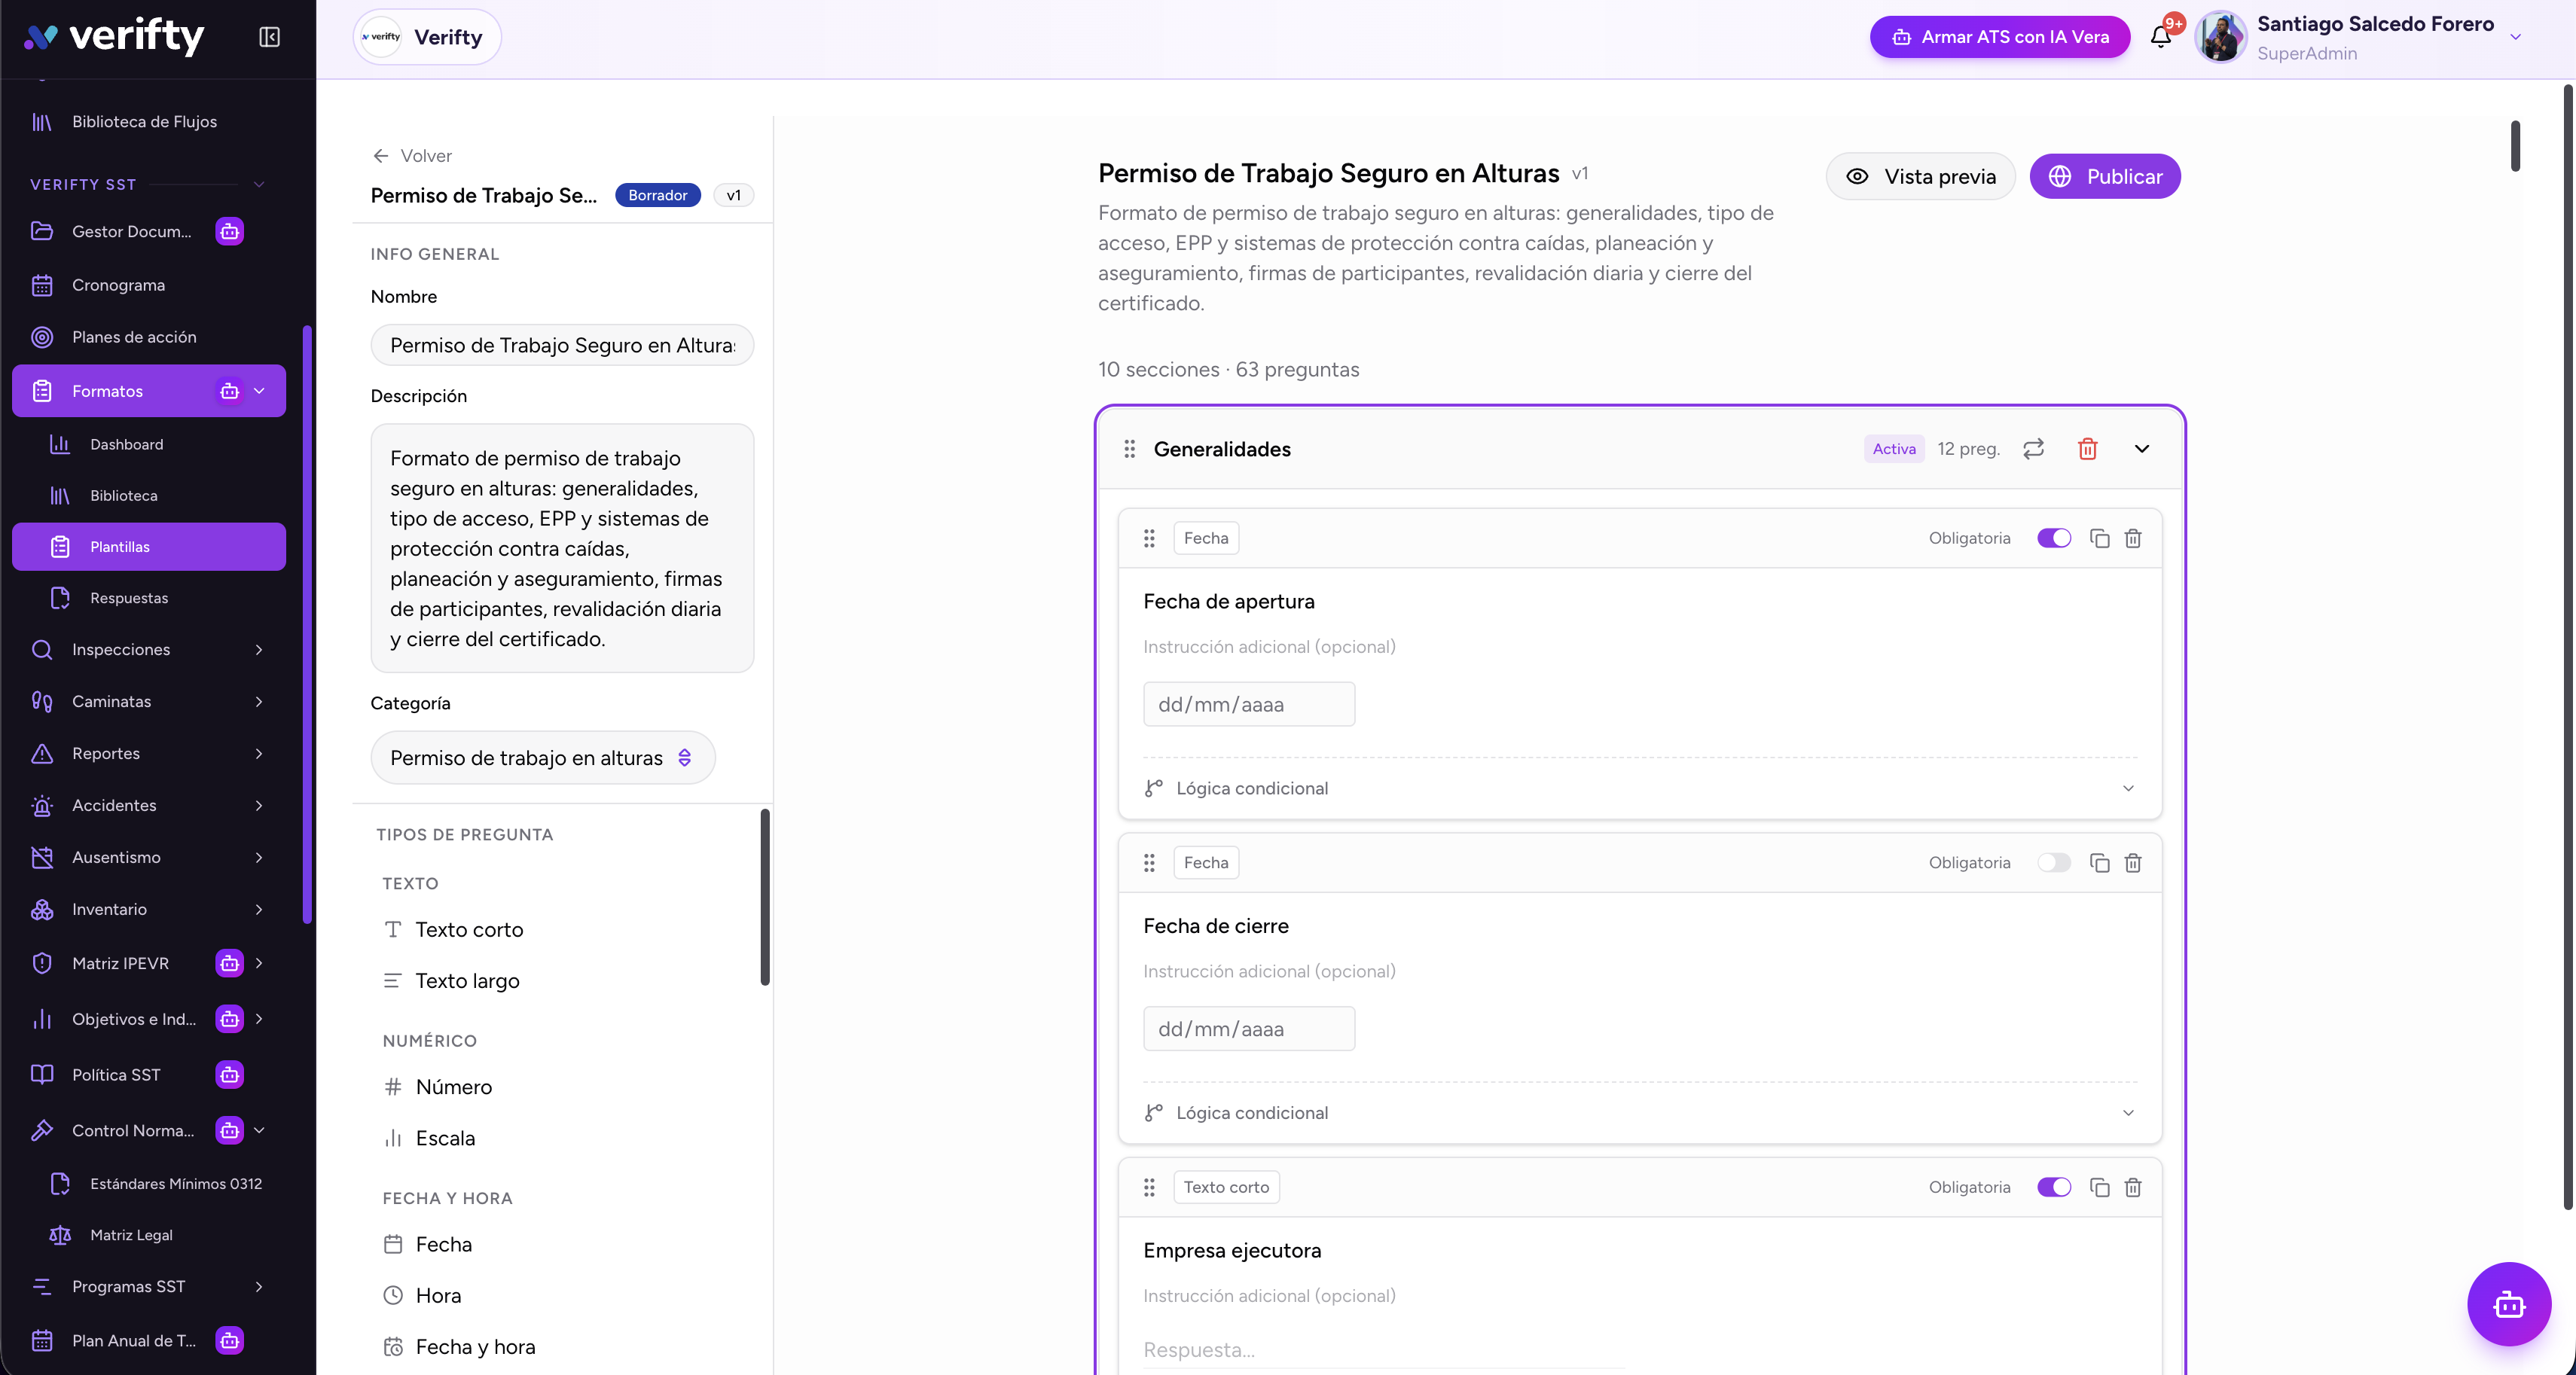
Task: Open Estándares Mínimos 0312
Action: click(149, 1184)
